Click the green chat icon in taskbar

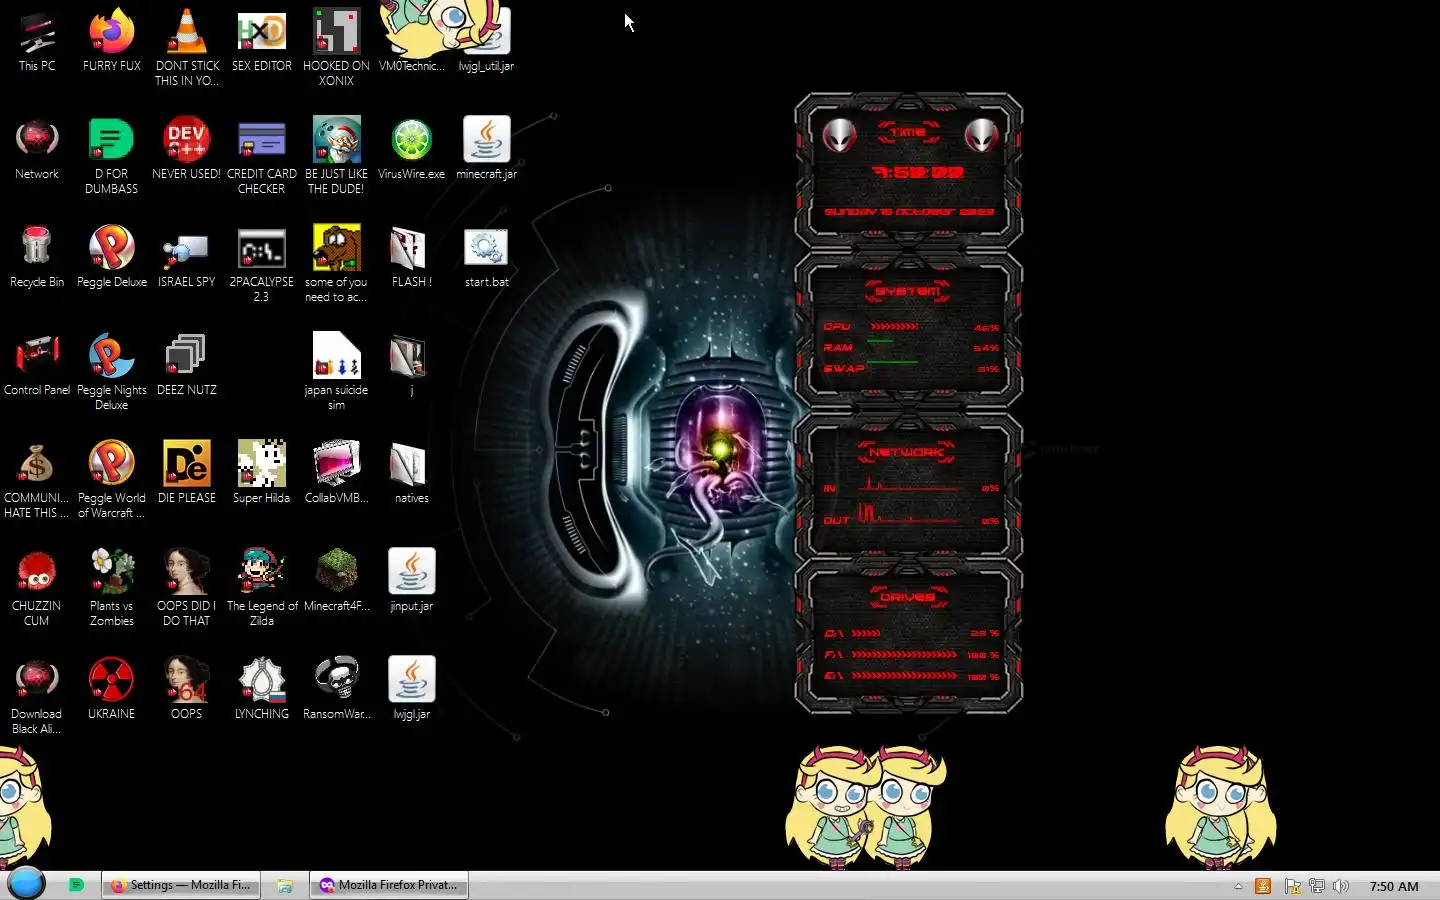coord(76,885)
